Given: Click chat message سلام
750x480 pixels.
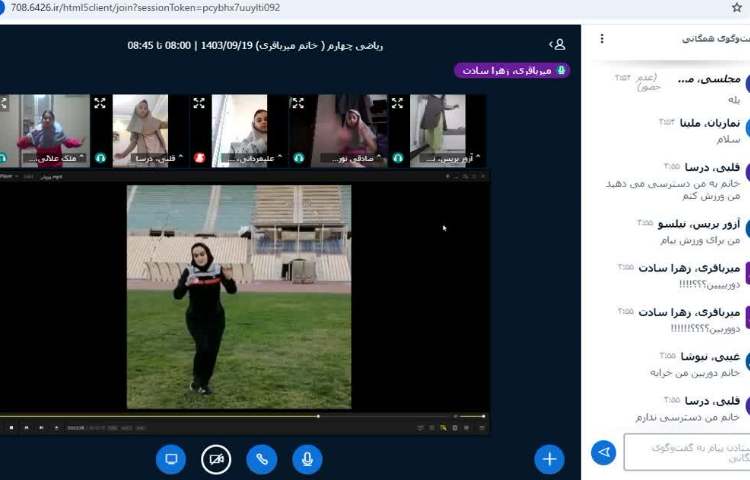Looking at the screenshot, I should 728,139.
